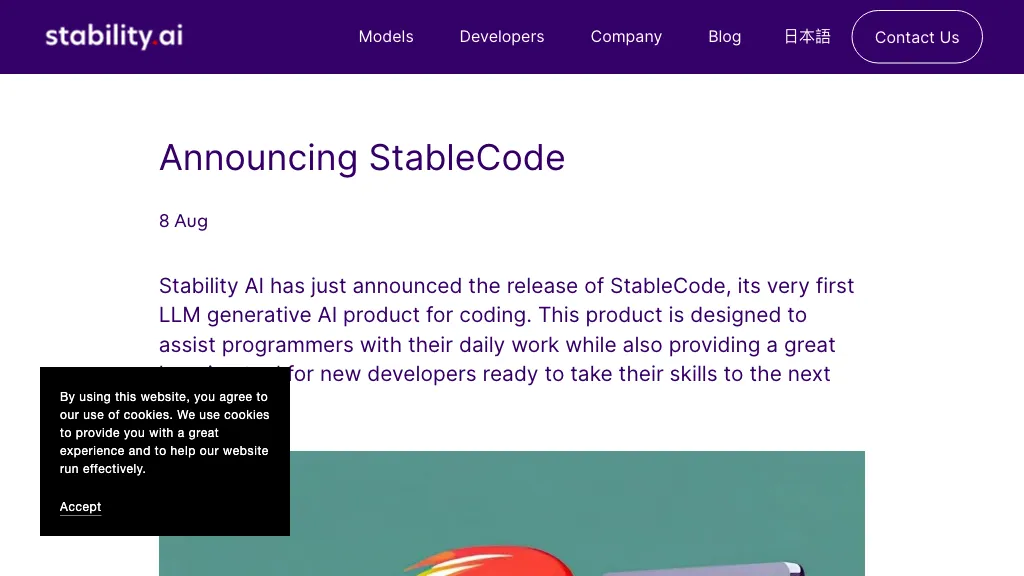Click the stability.ai logo
Image resolution: width=1024 pixels, height=576 pixels.
click(x=113, y=36)
